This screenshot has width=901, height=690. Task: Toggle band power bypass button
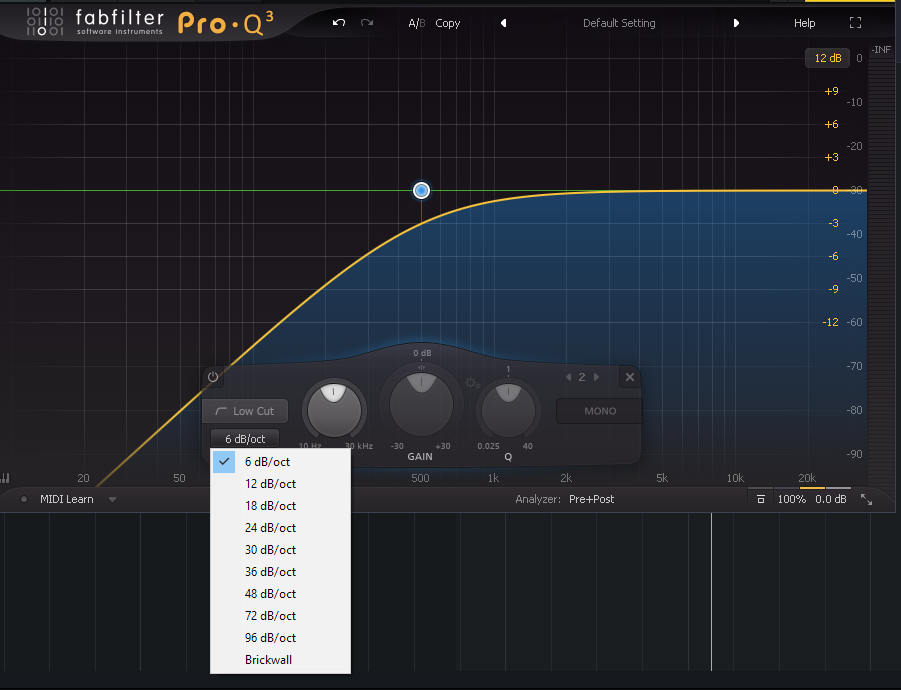pos(213,377)
